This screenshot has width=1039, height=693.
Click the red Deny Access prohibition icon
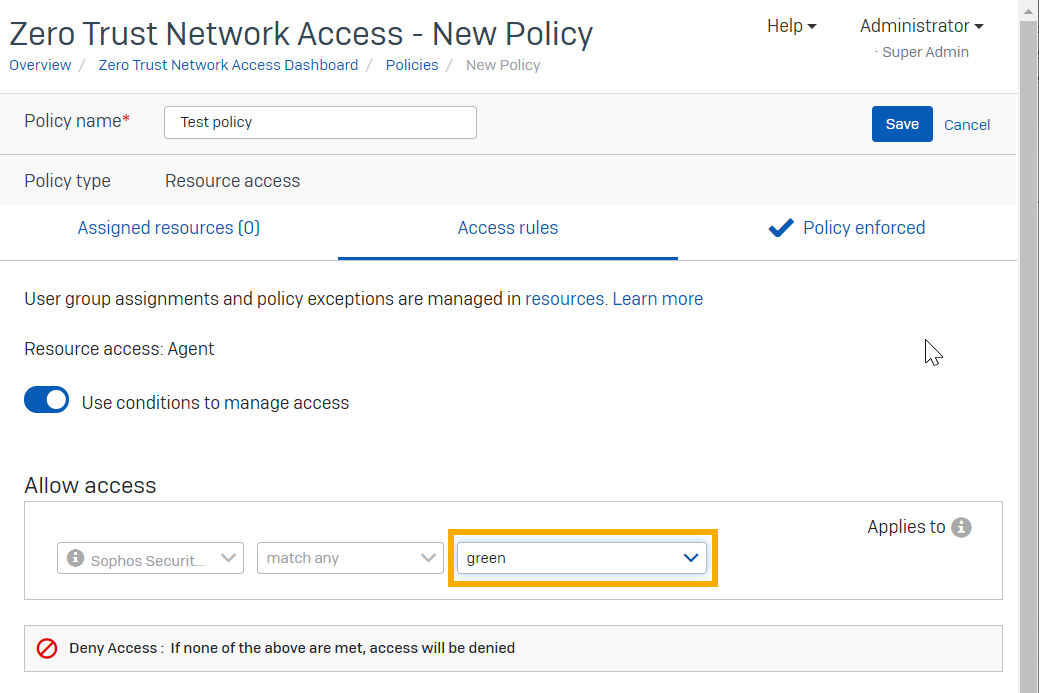[x=46, y=648]
